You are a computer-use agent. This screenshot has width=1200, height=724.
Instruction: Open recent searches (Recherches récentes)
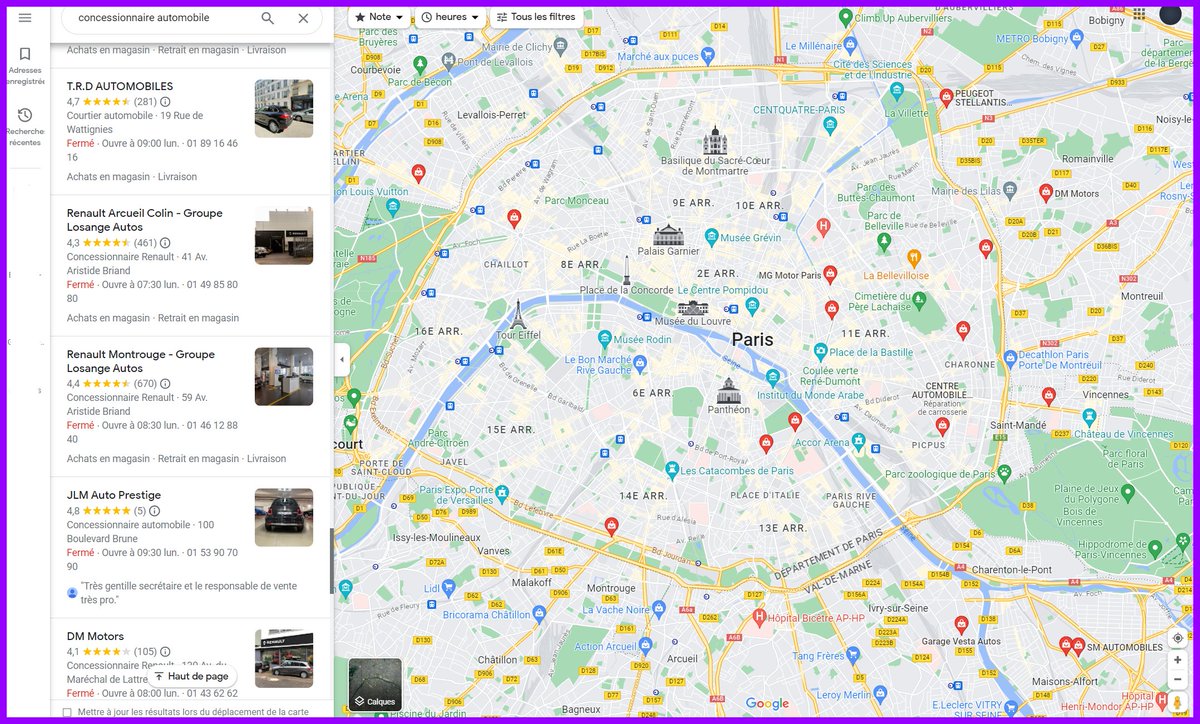pyautogui.click(x=25, y=126)
